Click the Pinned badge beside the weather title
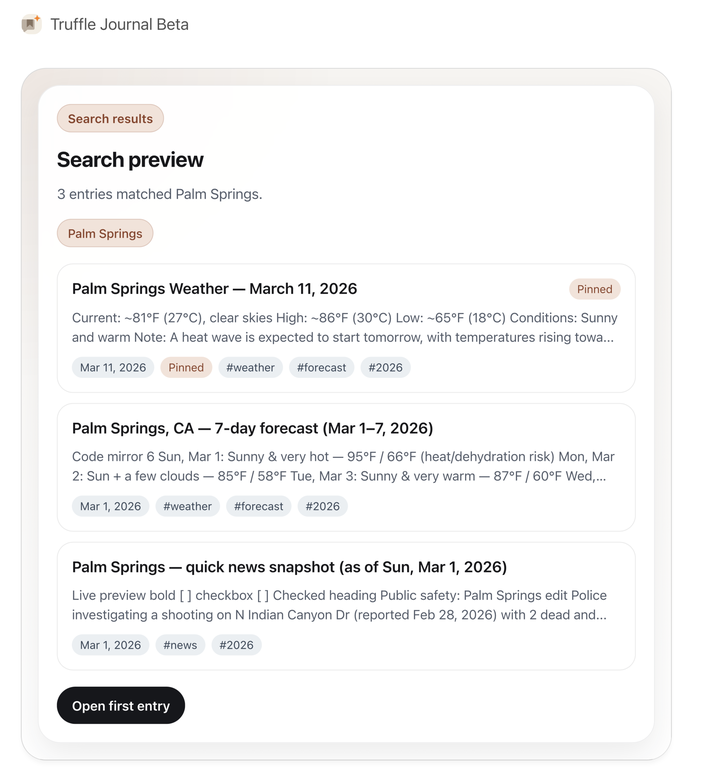Image resolution: width=706 pixels, height=779 pixels. point(594,289)
